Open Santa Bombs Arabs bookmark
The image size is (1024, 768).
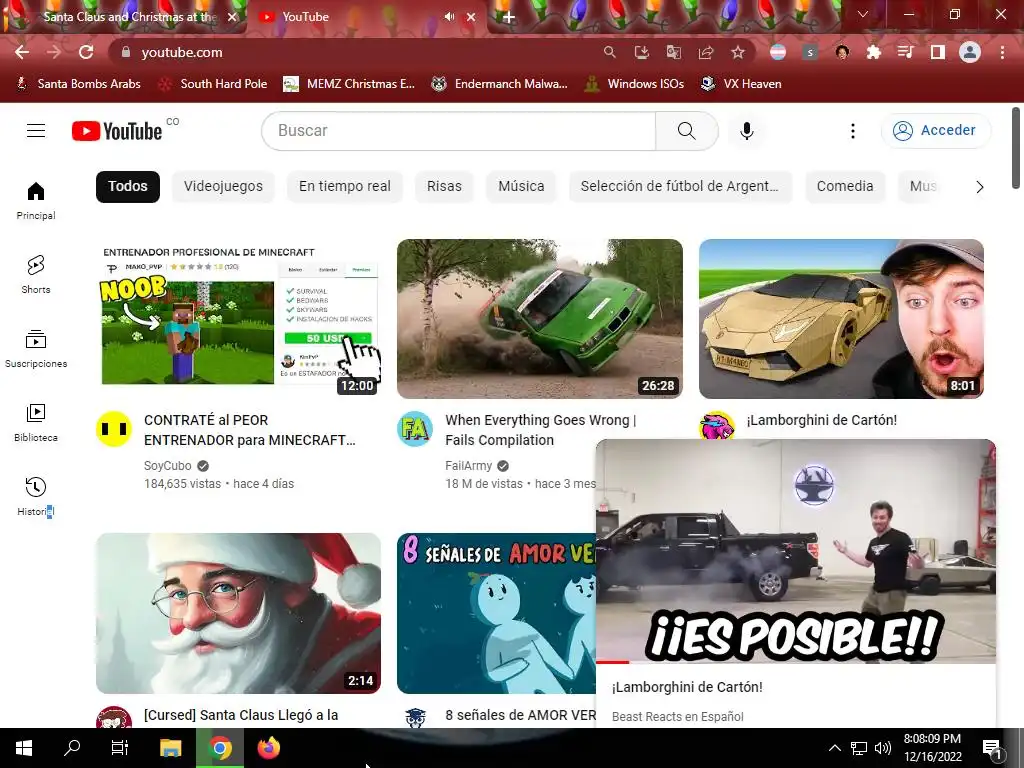click(78, 84)
